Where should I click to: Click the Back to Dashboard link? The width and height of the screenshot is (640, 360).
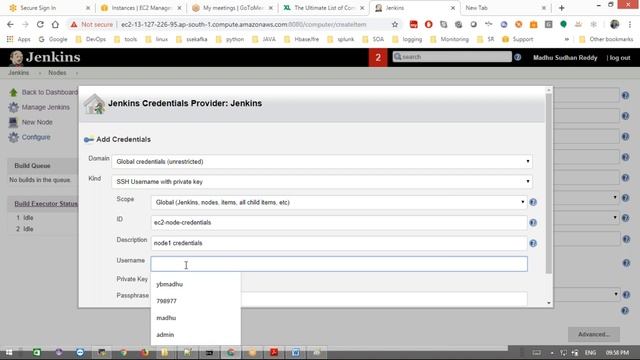[x=49, y=92]
